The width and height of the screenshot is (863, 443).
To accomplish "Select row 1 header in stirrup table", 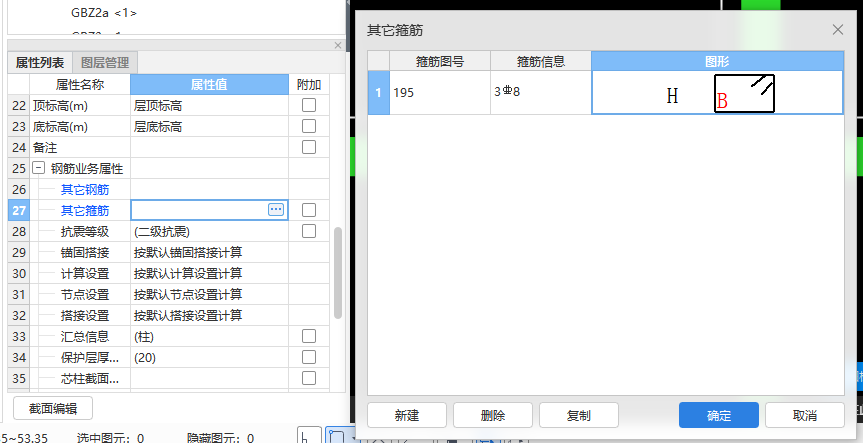I will pos(379,92).
